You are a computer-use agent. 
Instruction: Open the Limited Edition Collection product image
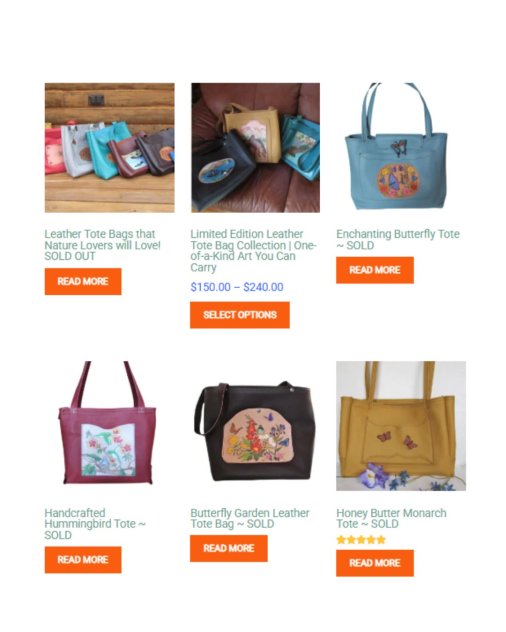click(x=255, y=148)
